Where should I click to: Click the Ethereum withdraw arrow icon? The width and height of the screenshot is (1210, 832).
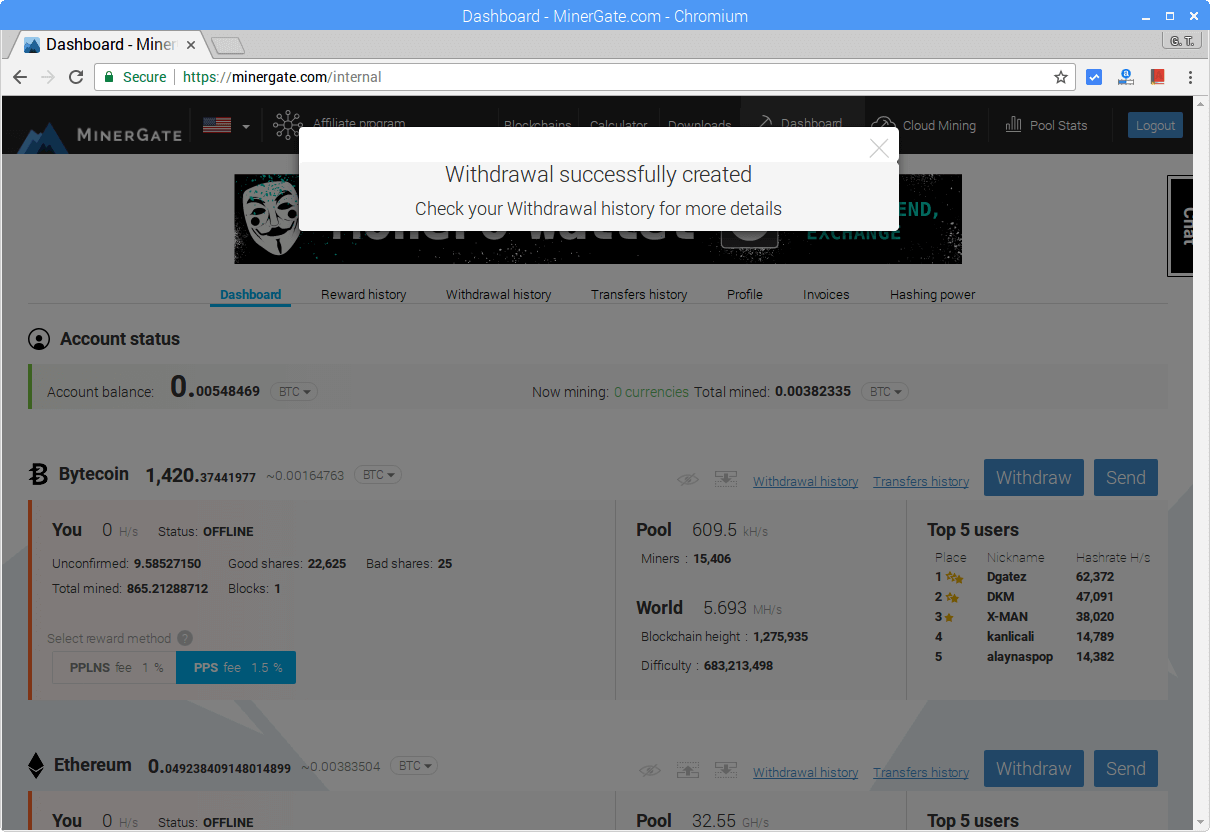(688, 769)
